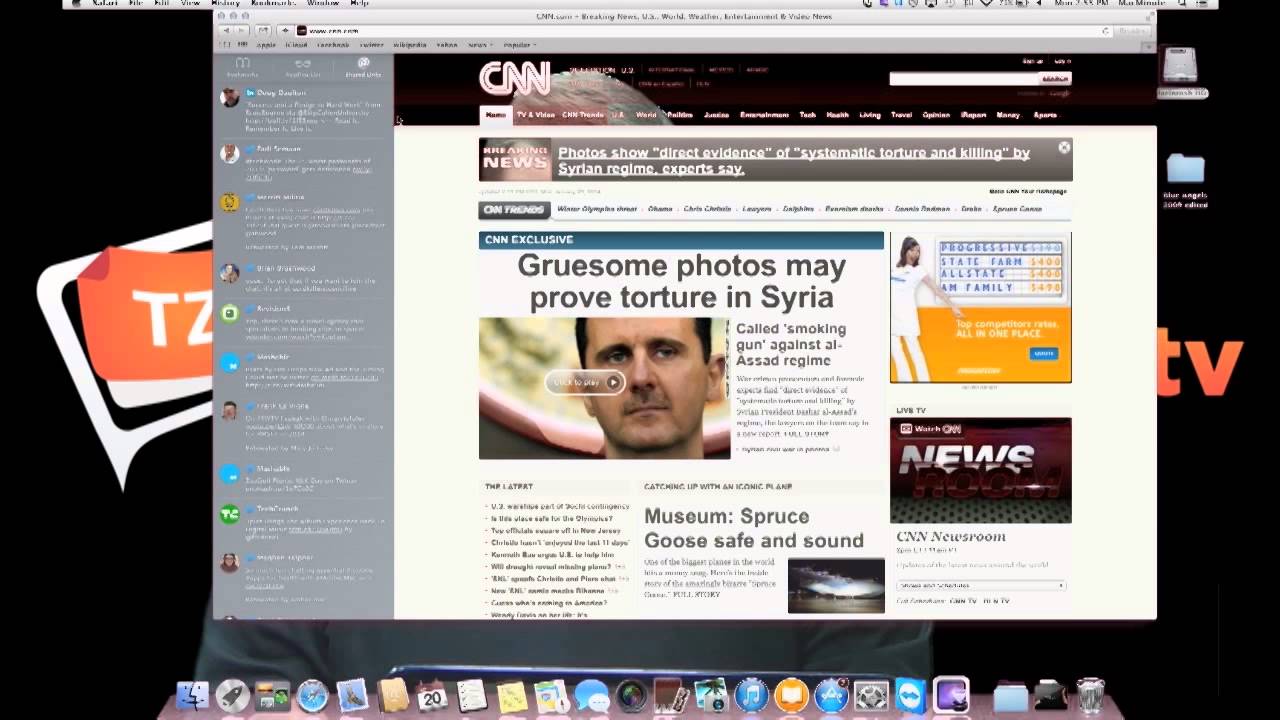This screenshot has height=720, width=1280.
Task: Close the breaking news banner
Action: tap(1064, 147)
